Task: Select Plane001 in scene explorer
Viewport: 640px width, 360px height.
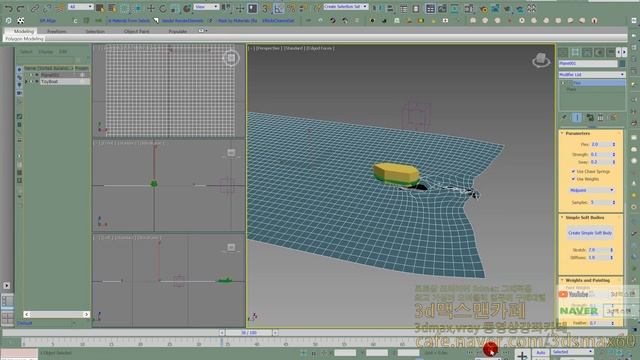Action: tap(50, 75)
